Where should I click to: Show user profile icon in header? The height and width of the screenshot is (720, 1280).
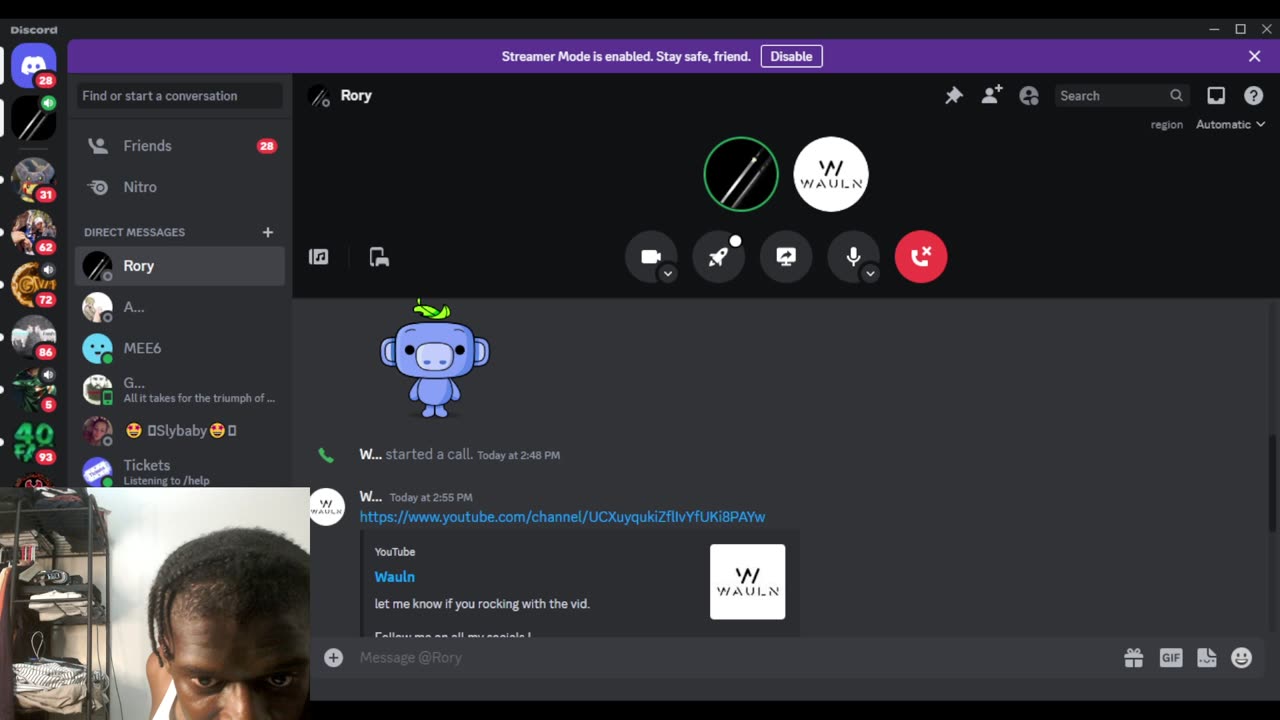[x=1029, y=96]
